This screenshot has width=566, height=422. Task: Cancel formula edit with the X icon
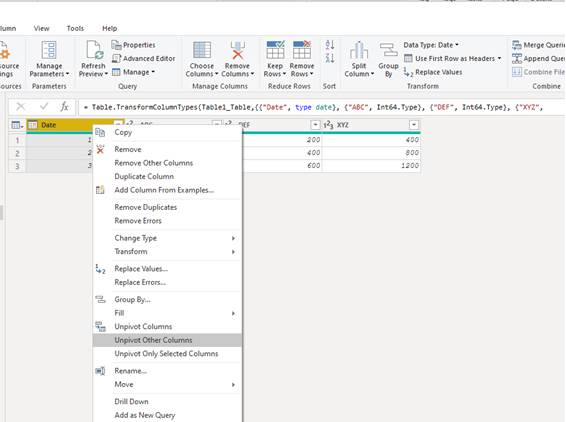[21, 106]
